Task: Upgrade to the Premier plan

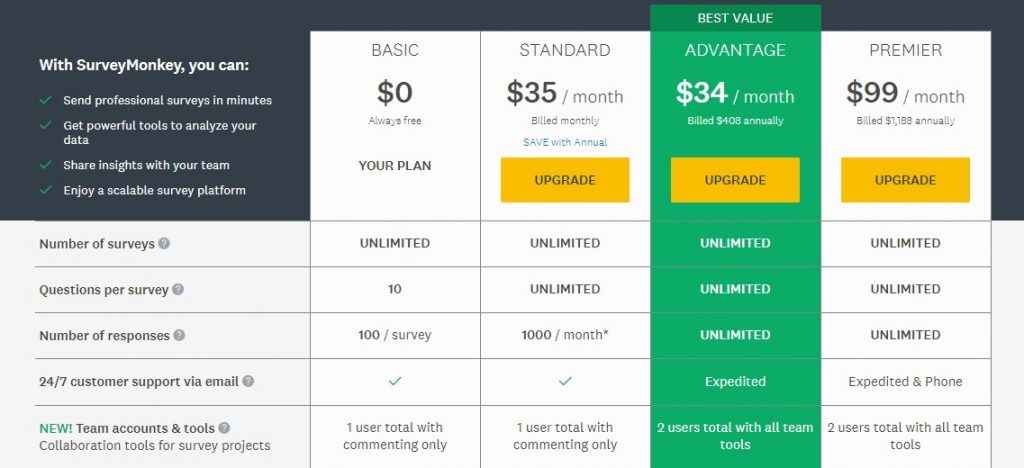Action: click(x=905, y=180)
